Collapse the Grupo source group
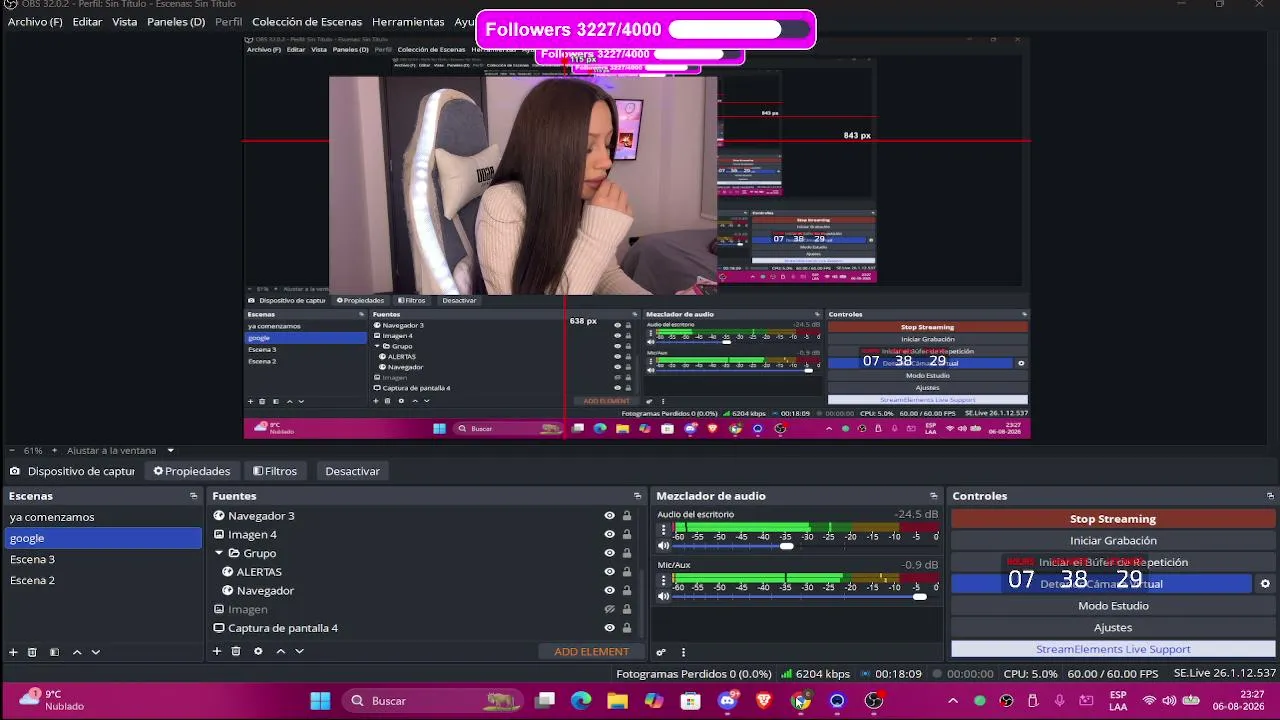 pos(219,553)
